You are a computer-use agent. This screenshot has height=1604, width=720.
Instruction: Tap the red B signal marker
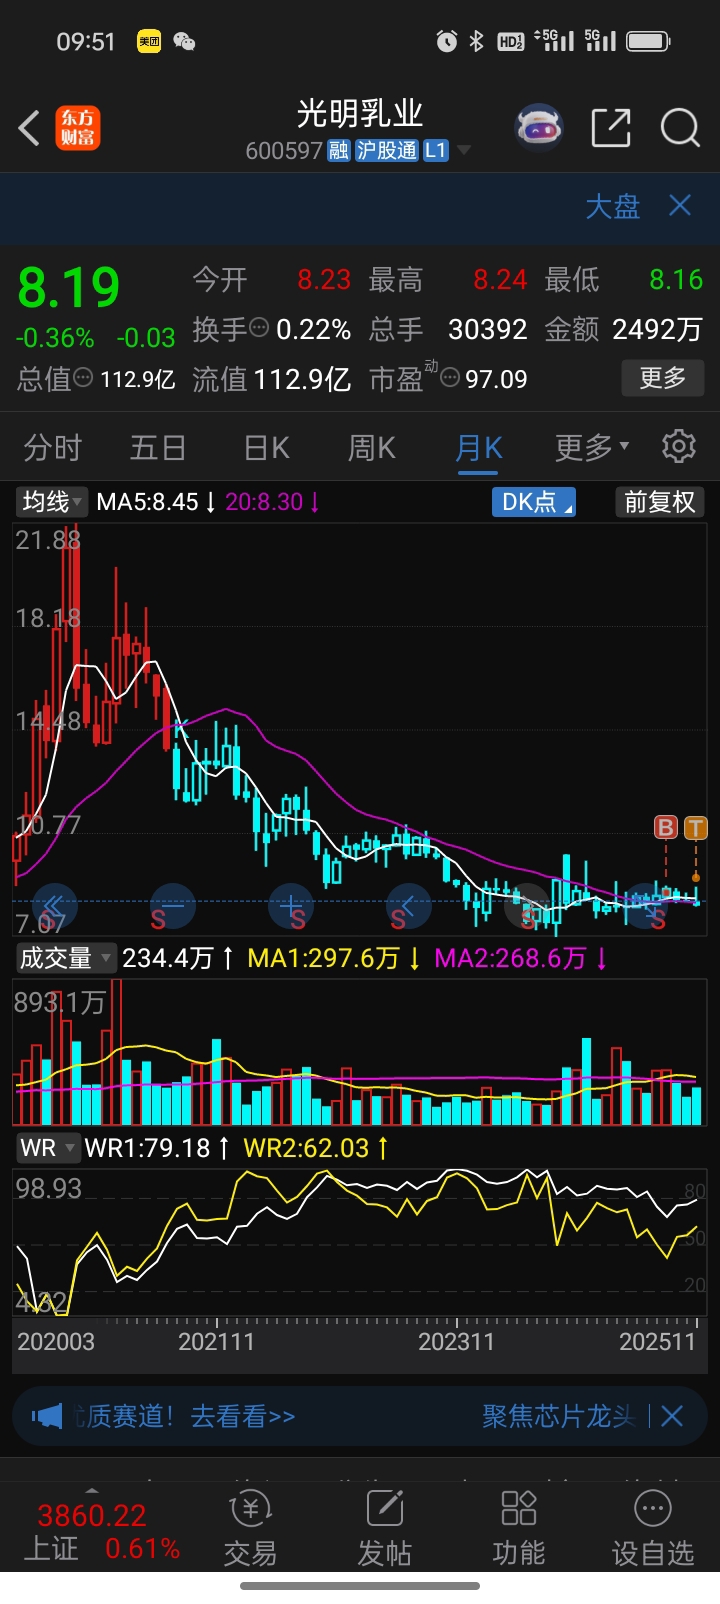point(665,827)
